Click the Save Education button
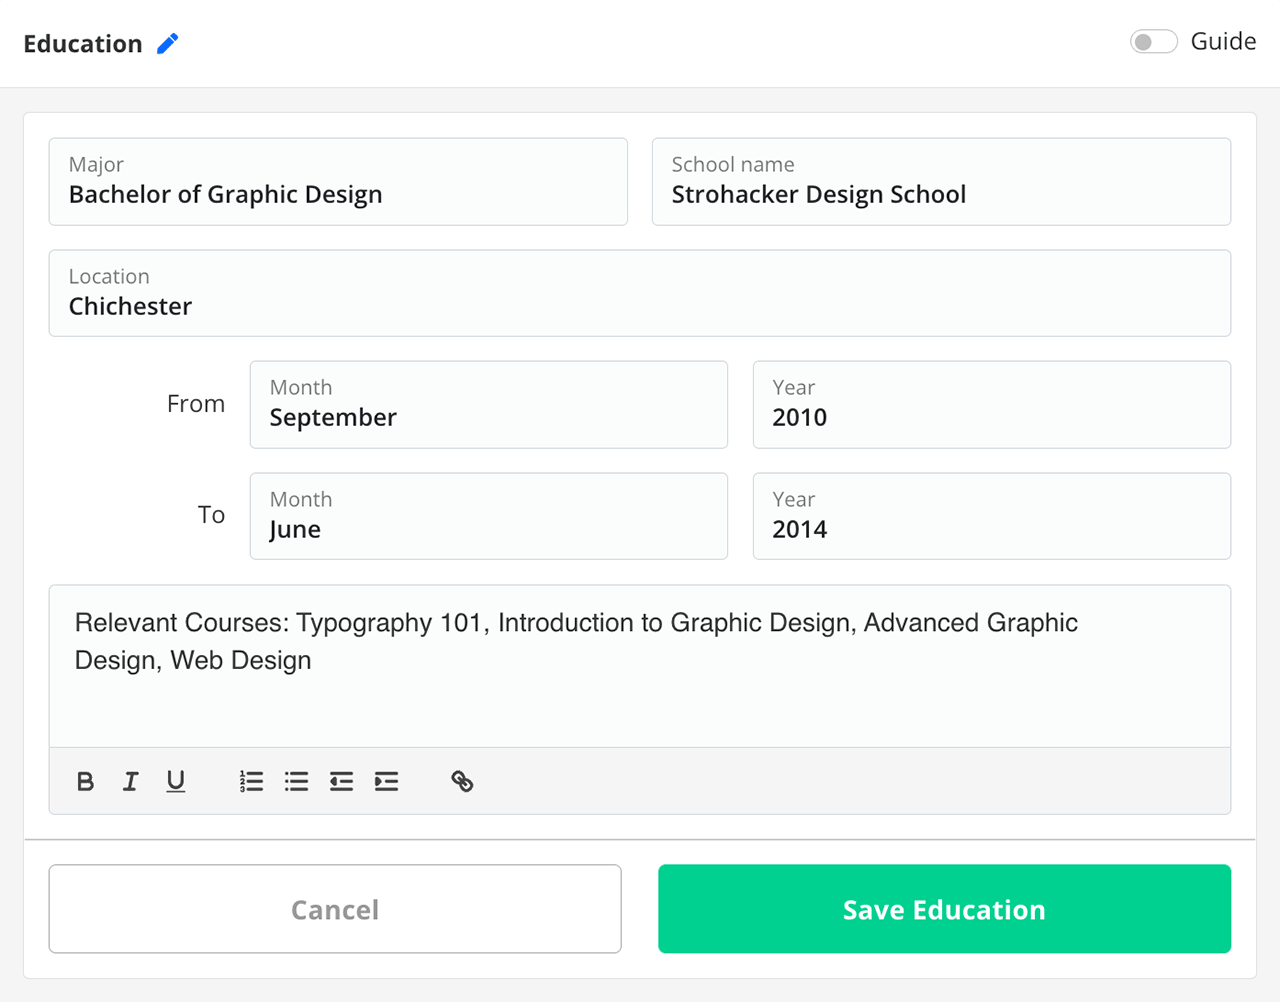1280x1002 pixels. (x=944, y=909)
